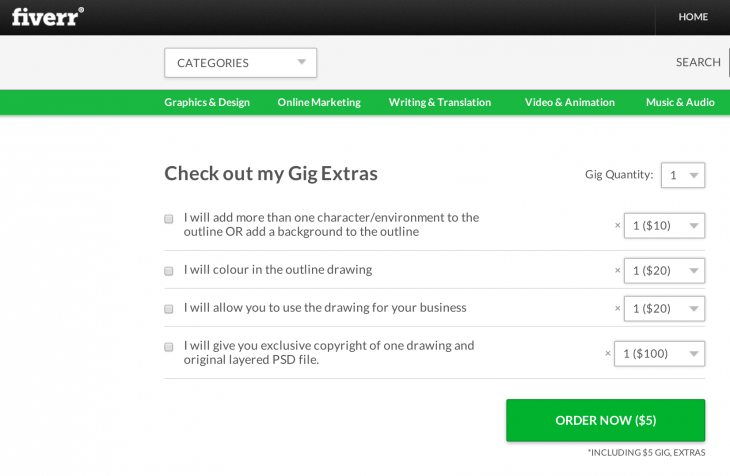
Task: Open Music & Audio category
Action: click(680, 102)
